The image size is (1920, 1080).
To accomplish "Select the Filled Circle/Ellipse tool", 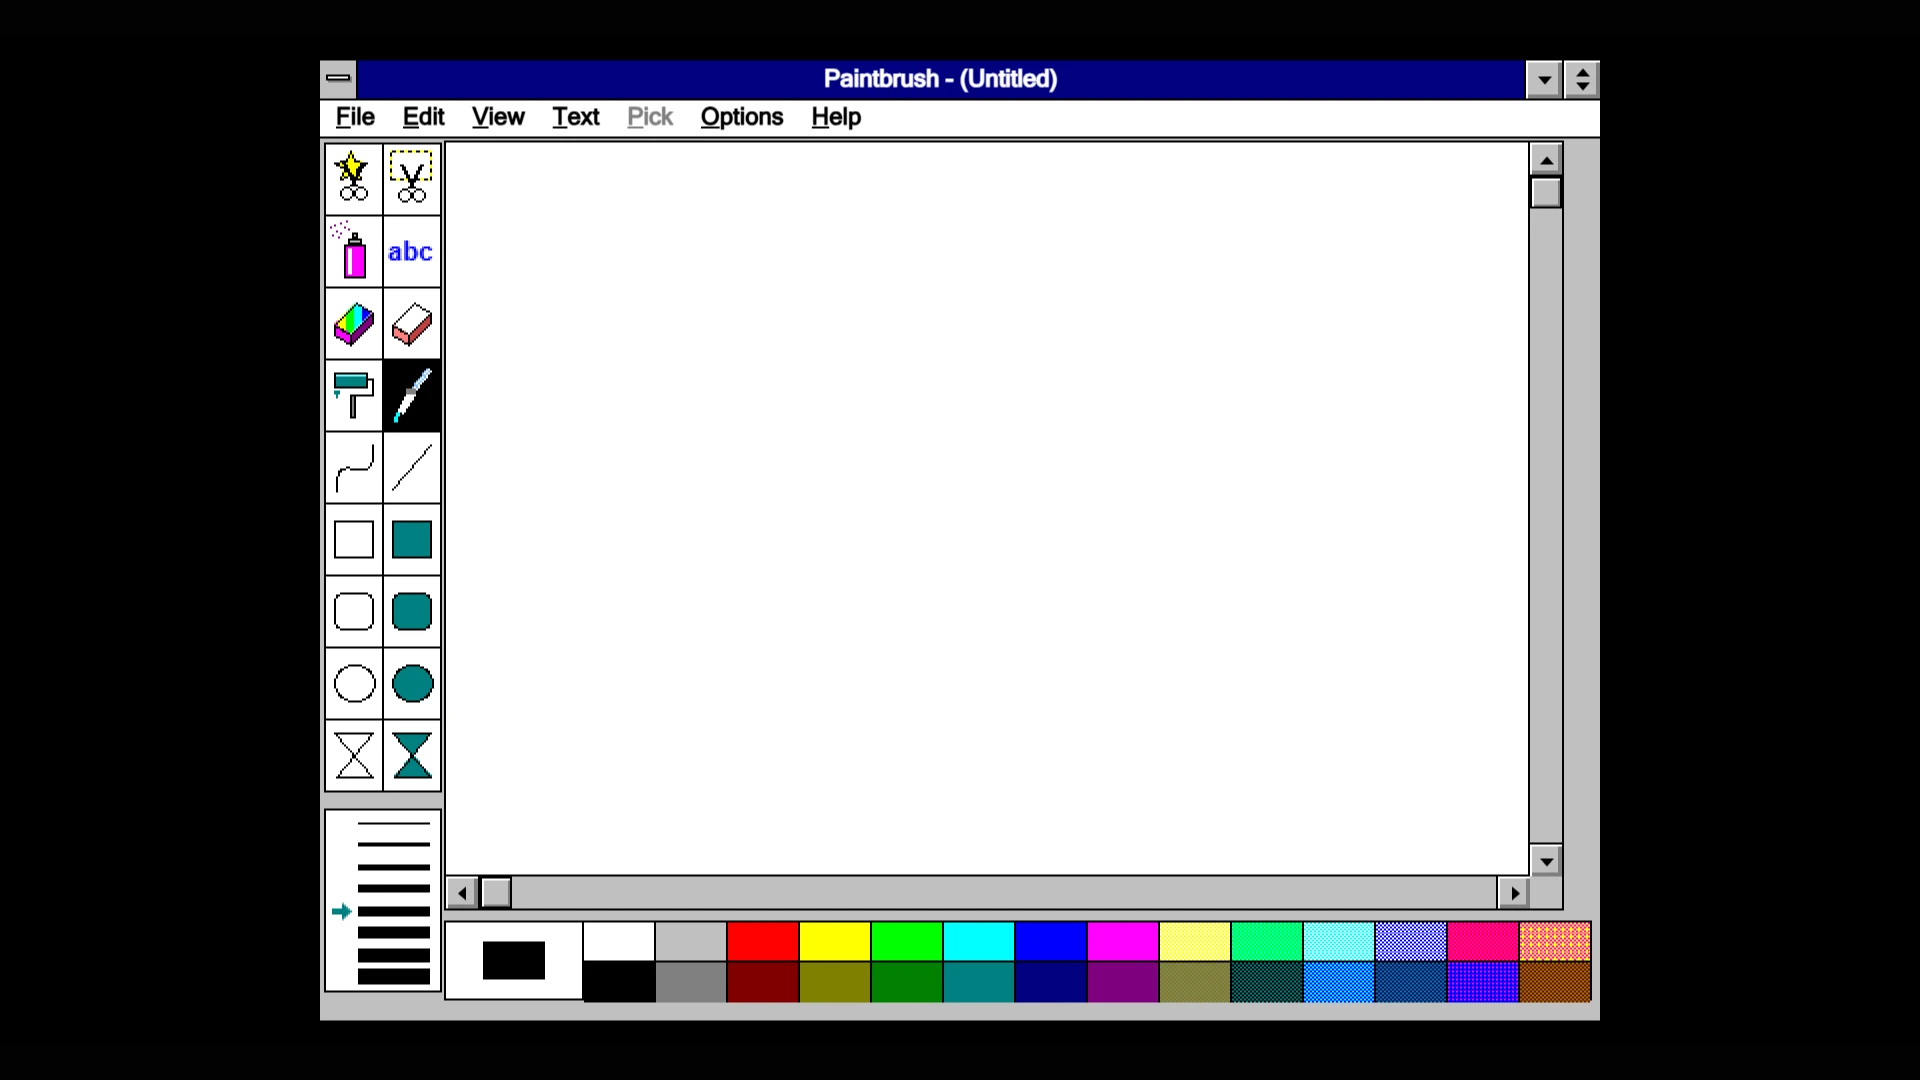I will 412,683.
